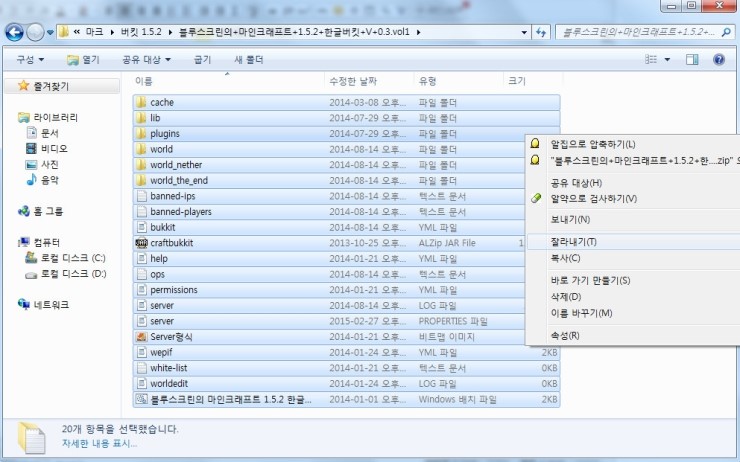Screen dimensions: 740x462
Task: Open the view options dropdown arrow
Action: [x=667, y=59]
